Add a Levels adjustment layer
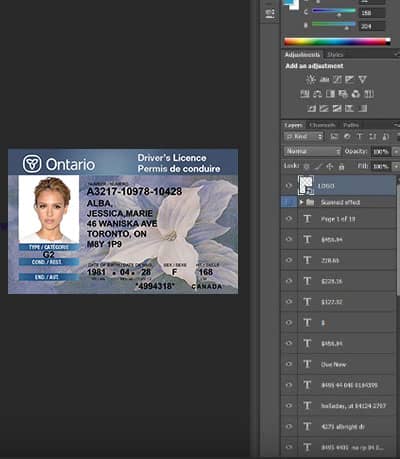Image resolution: width=400 pixels, height=459 pixels. tap(324, 79)
